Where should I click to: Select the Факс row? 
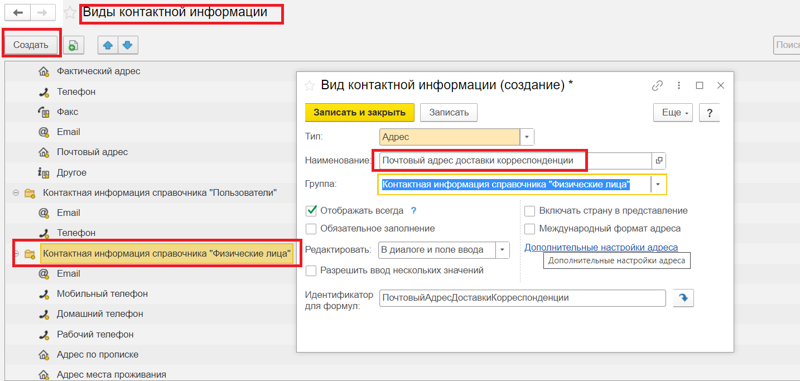(67, 111)
